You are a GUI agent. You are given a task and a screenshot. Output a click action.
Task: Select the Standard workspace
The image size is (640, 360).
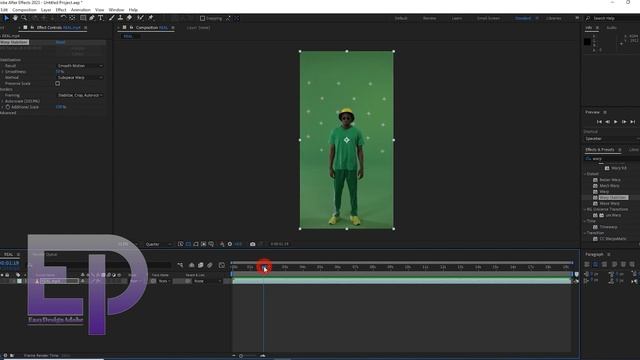coord(523,18)
